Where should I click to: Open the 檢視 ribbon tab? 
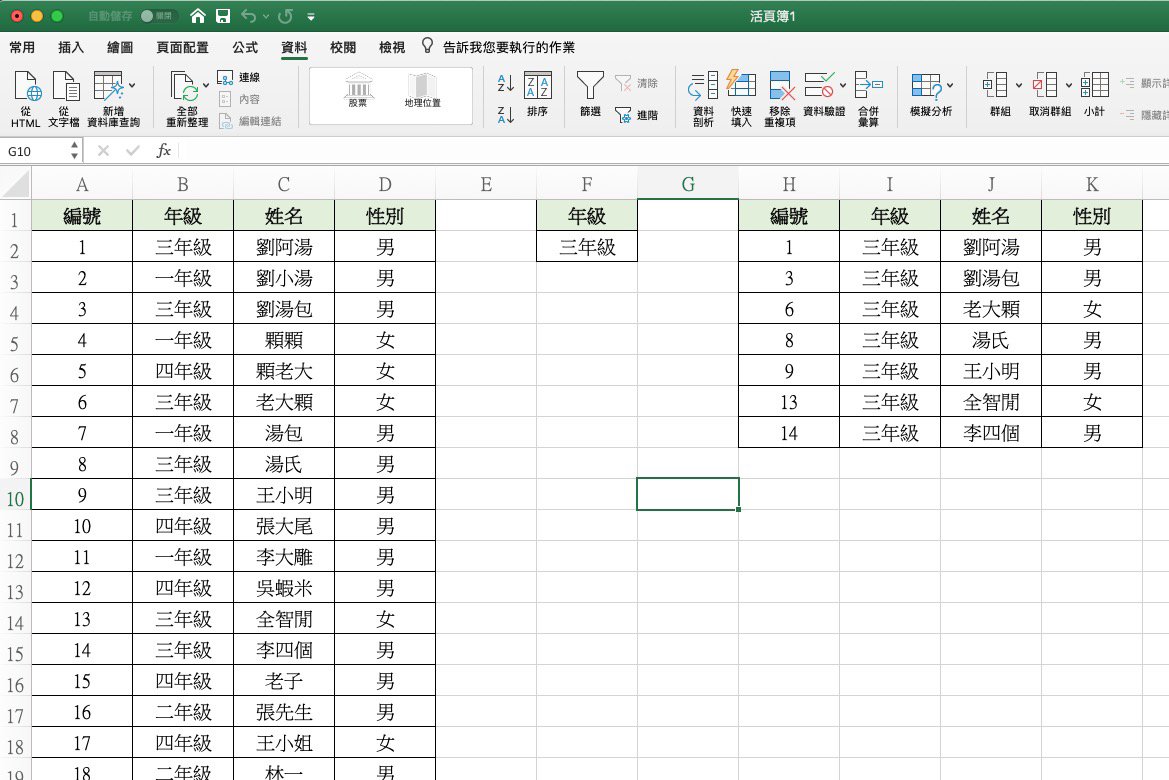392,46
